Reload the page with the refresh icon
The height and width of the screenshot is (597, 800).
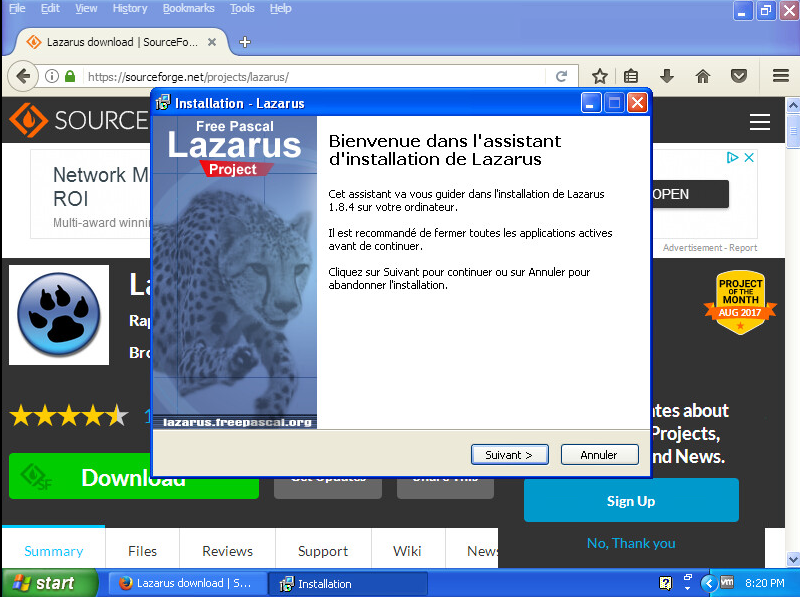561,77
